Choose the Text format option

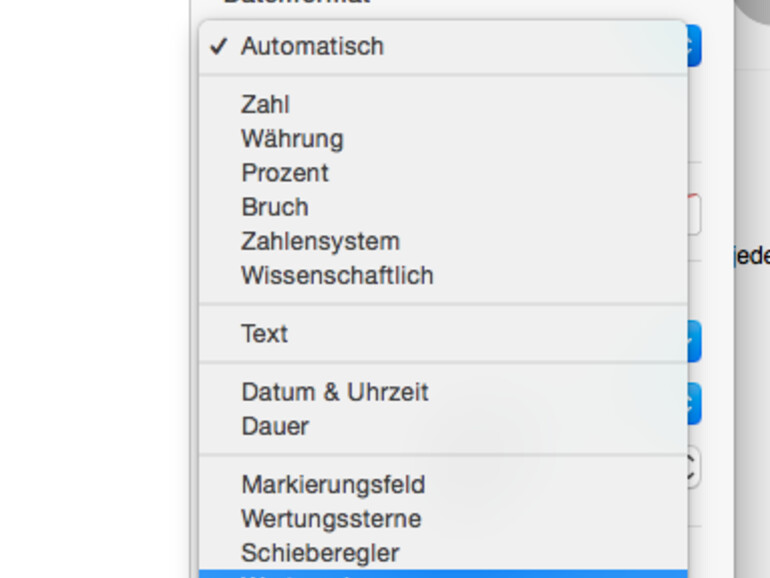coord(264,333)
